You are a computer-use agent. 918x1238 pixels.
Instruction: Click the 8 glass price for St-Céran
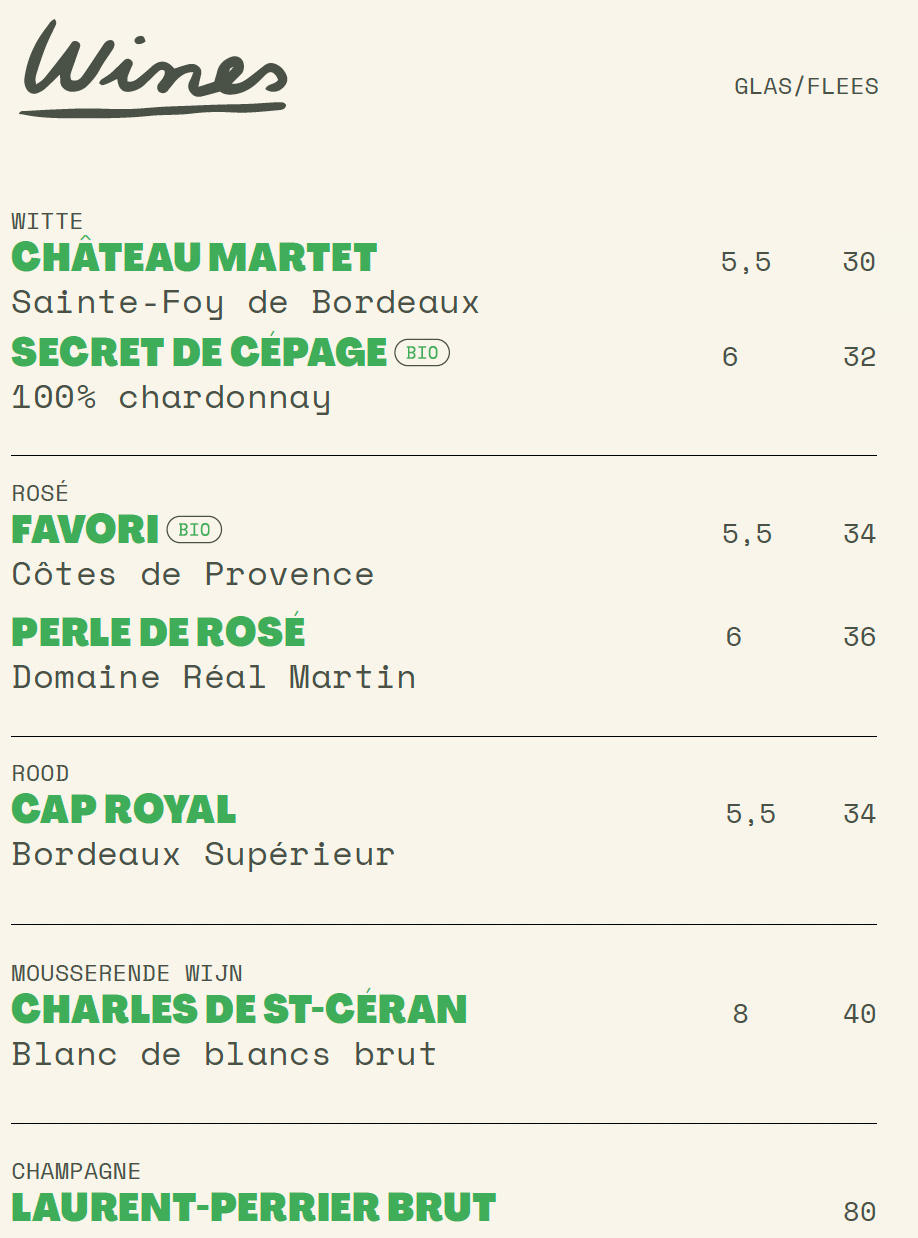pyautogui.click(x=740, y=1014)
